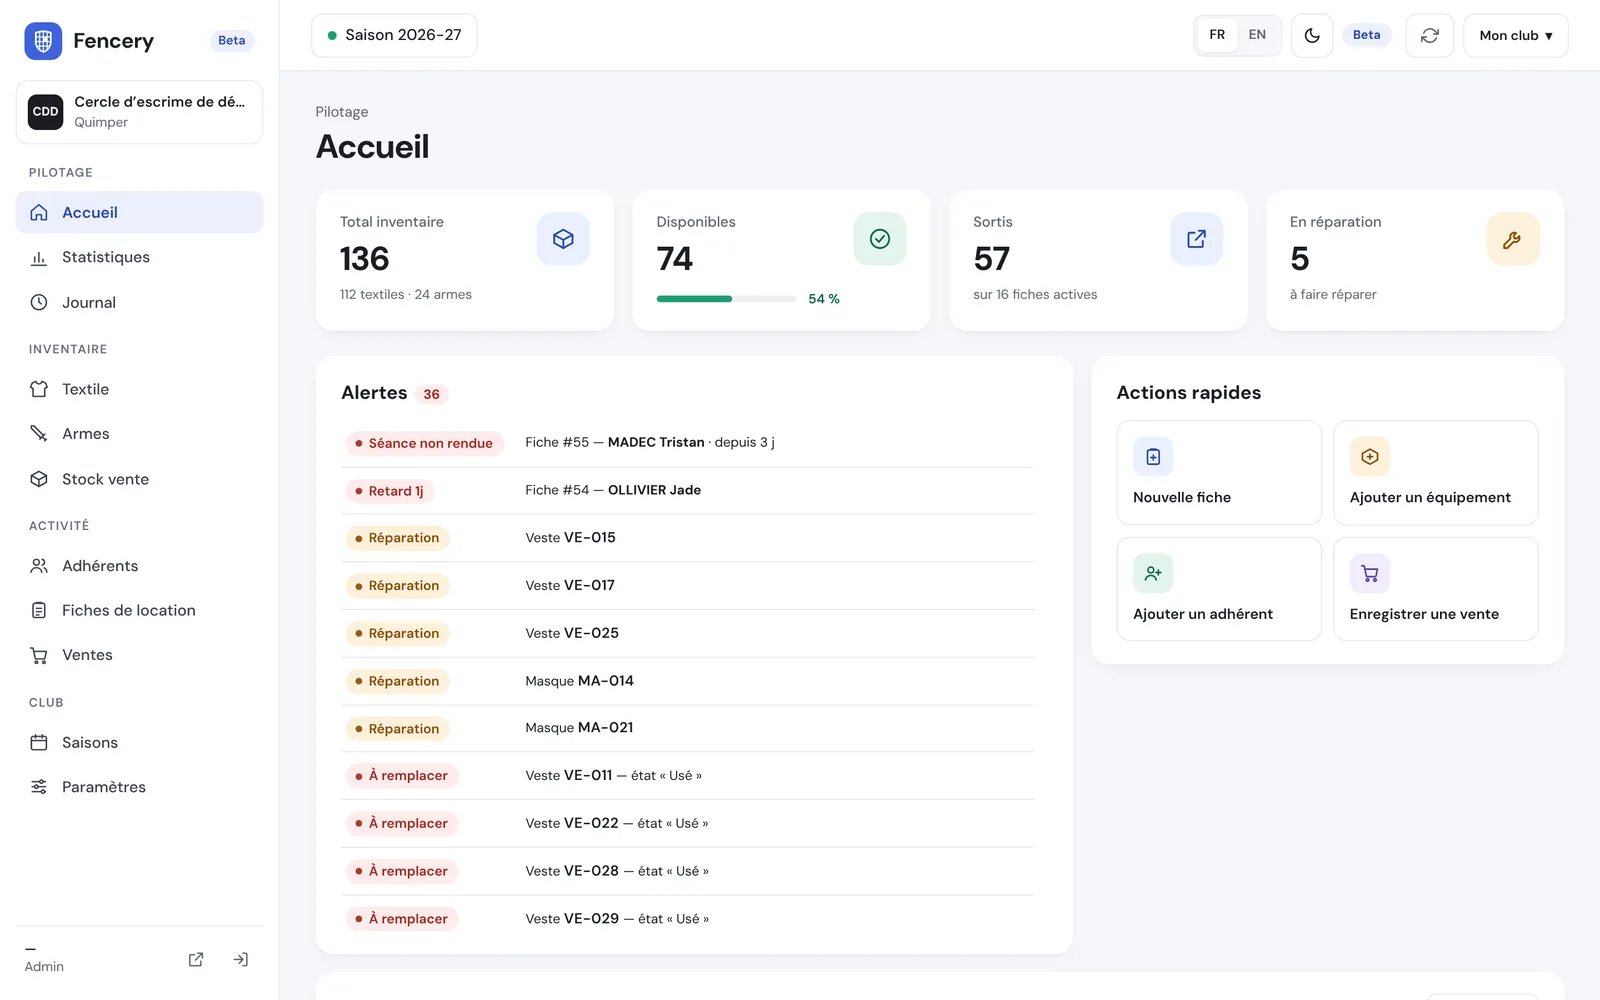The height and width of the screenshot is (1000, 1600).
Task: Click the sword icon beside Armes
Action: coord(39,434)
